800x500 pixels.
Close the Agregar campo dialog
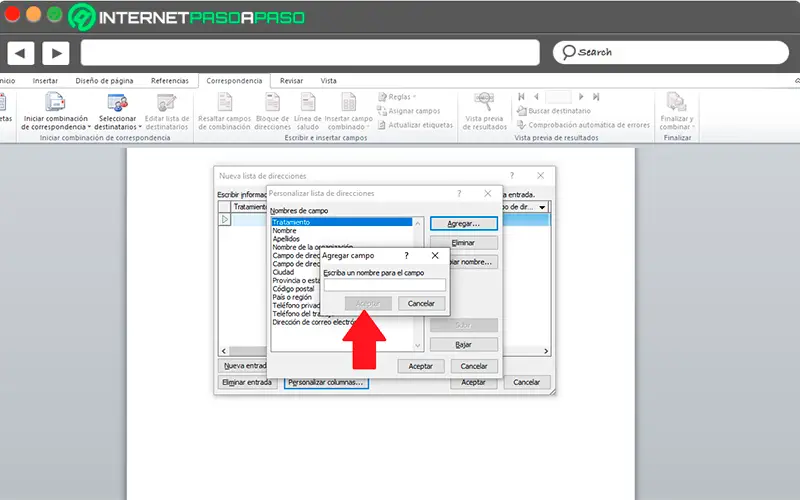[435, 256]
